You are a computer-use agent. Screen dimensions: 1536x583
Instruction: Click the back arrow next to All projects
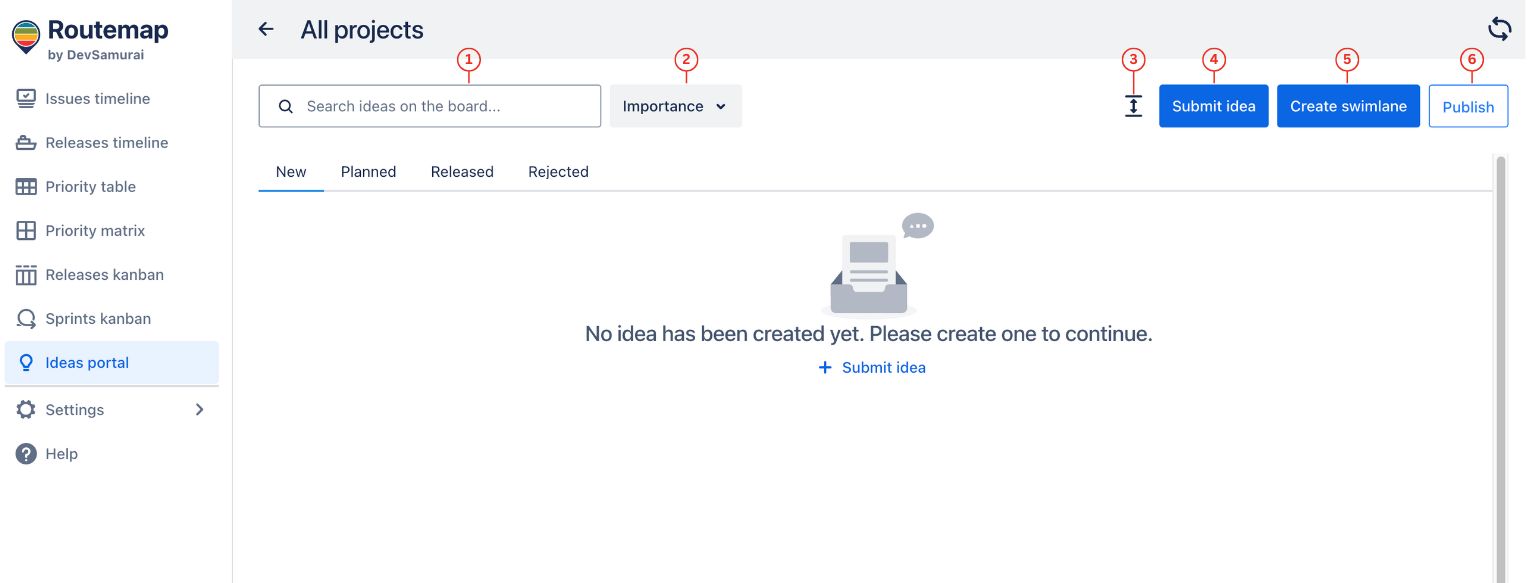coord(265,29)
